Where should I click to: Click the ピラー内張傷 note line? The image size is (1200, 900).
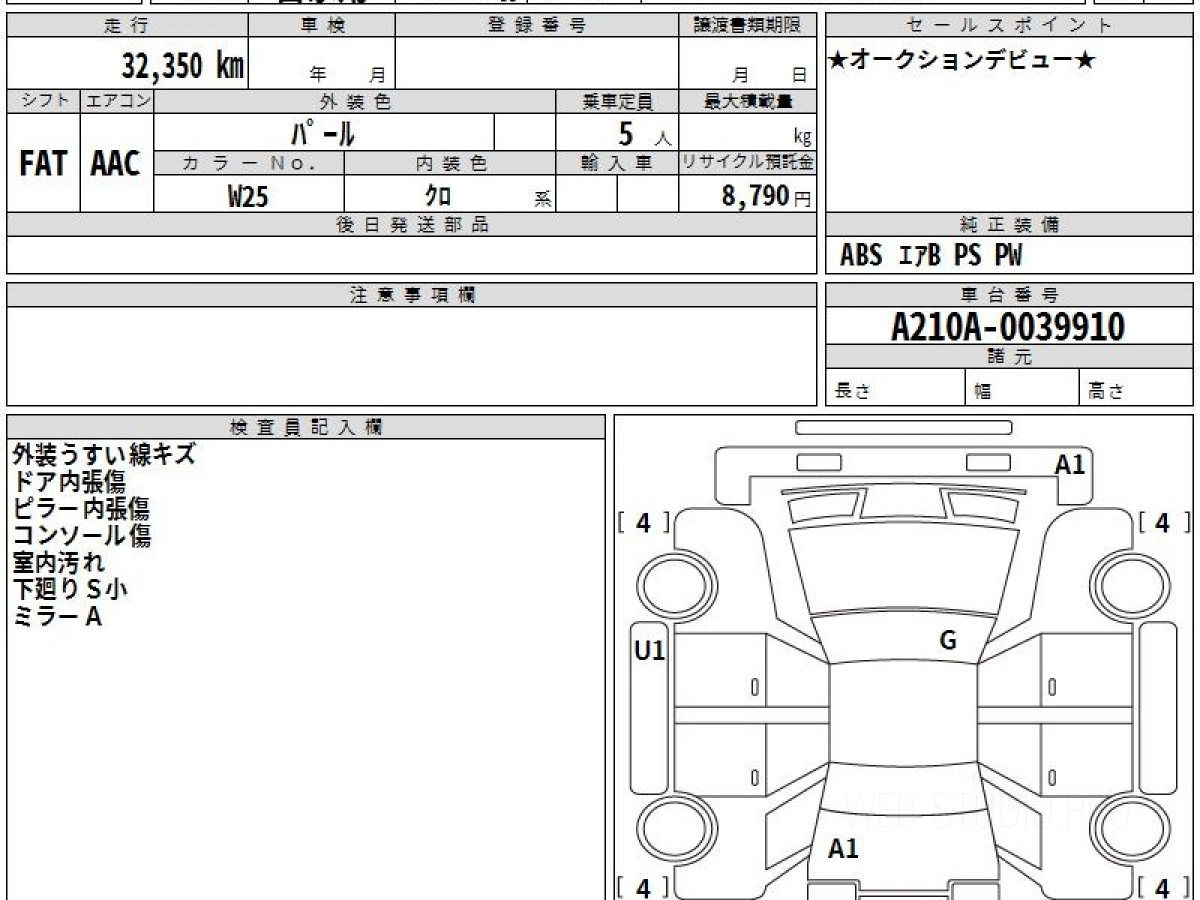82,508
